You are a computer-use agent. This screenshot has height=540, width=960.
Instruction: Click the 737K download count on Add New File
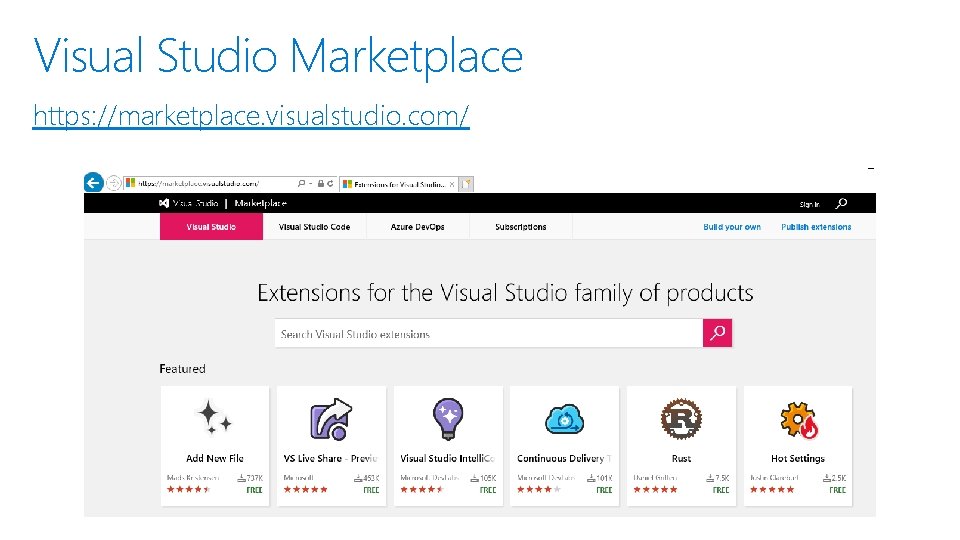pyautogui.click(x=250, y=478)
